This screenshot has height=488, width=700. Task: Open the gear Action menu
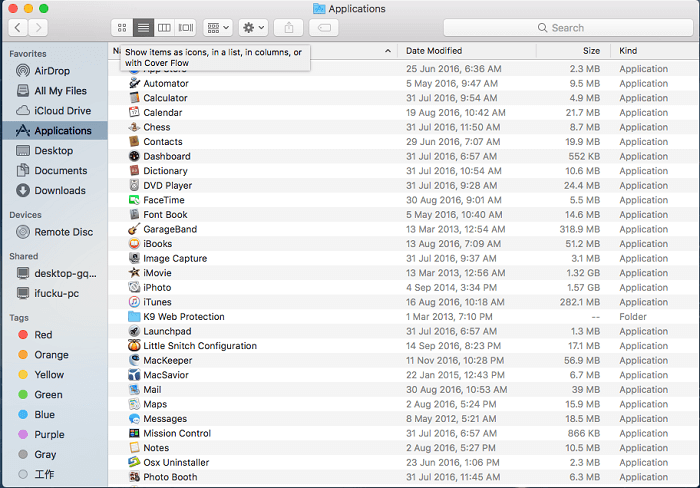(x=253, y=28)
